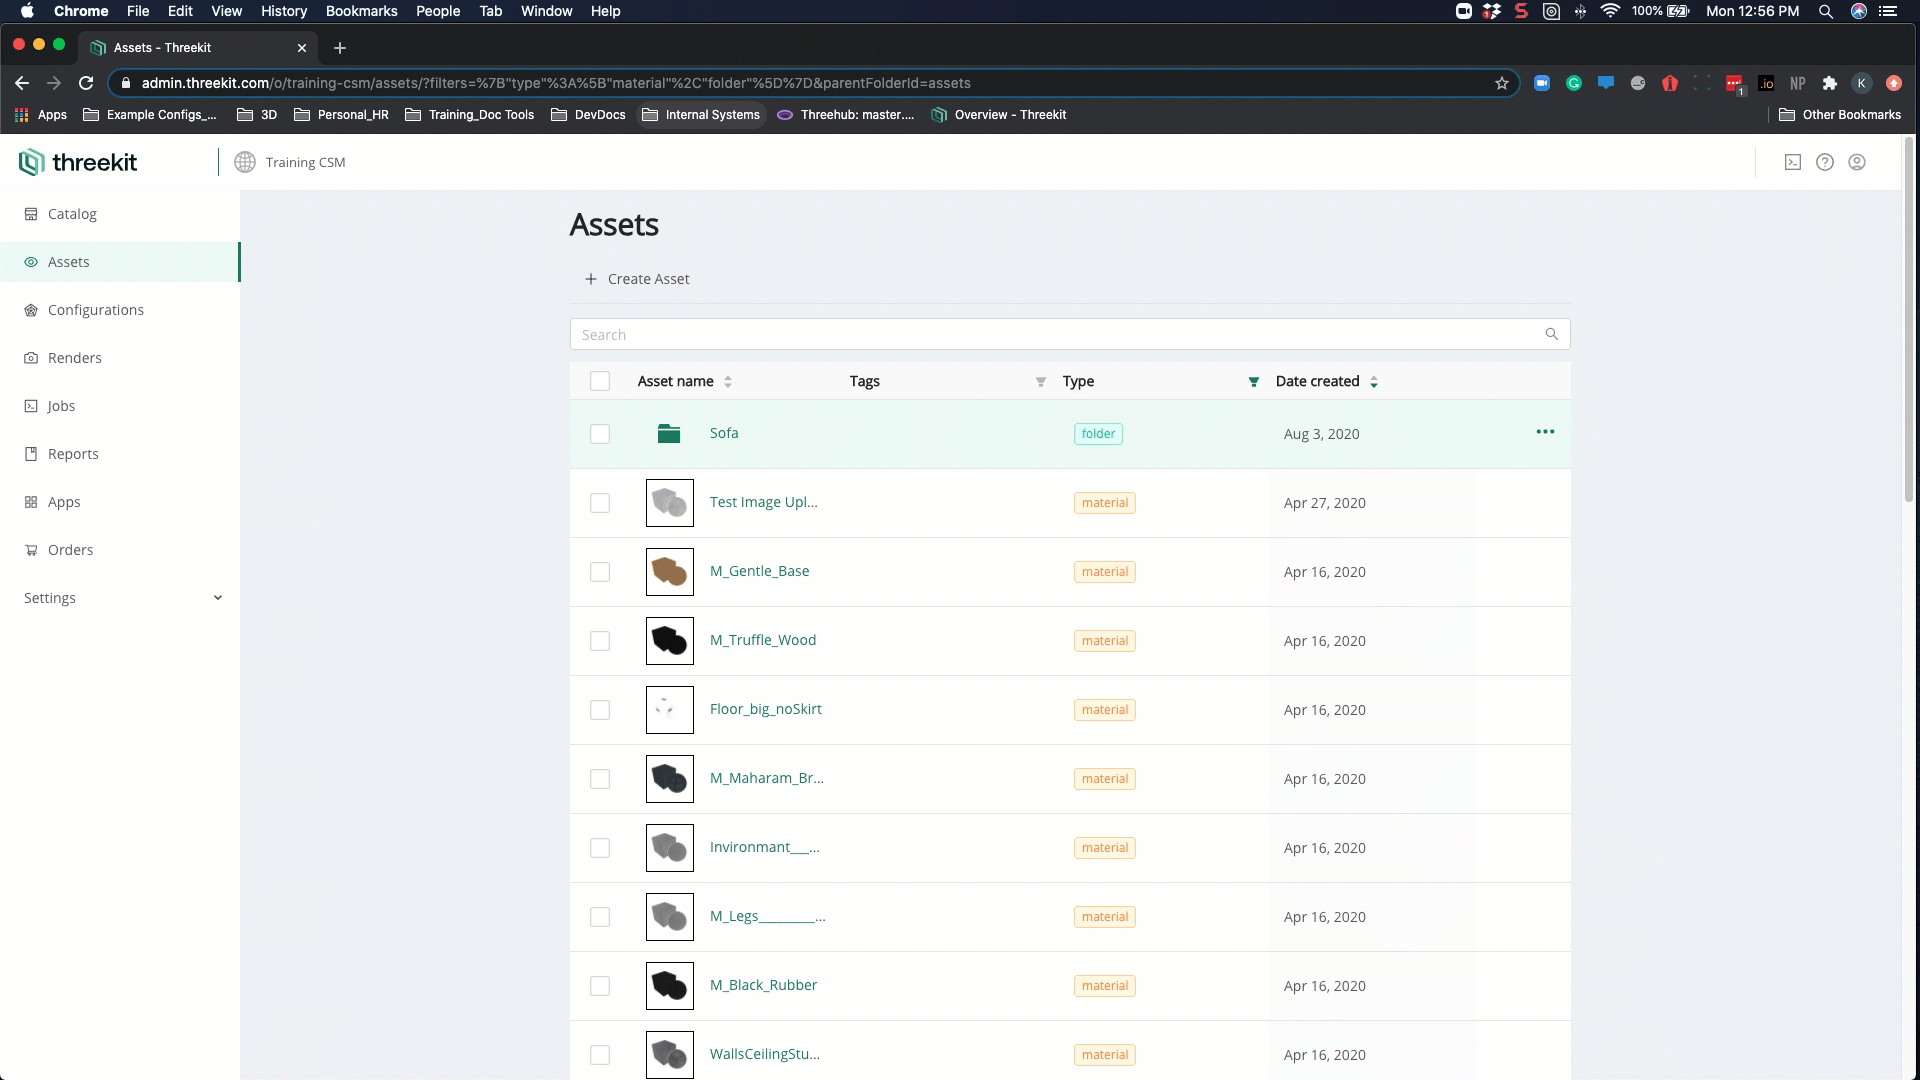
Task: Open the Bookmarks menu in menu bar
Action: [361, 11]
